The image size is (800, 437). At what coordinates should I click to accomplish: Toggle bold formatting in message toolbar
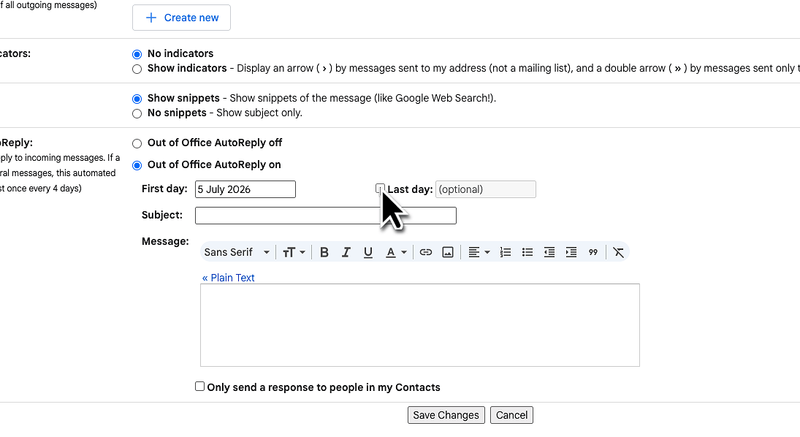pyautogui.click(x=324, y=252)
